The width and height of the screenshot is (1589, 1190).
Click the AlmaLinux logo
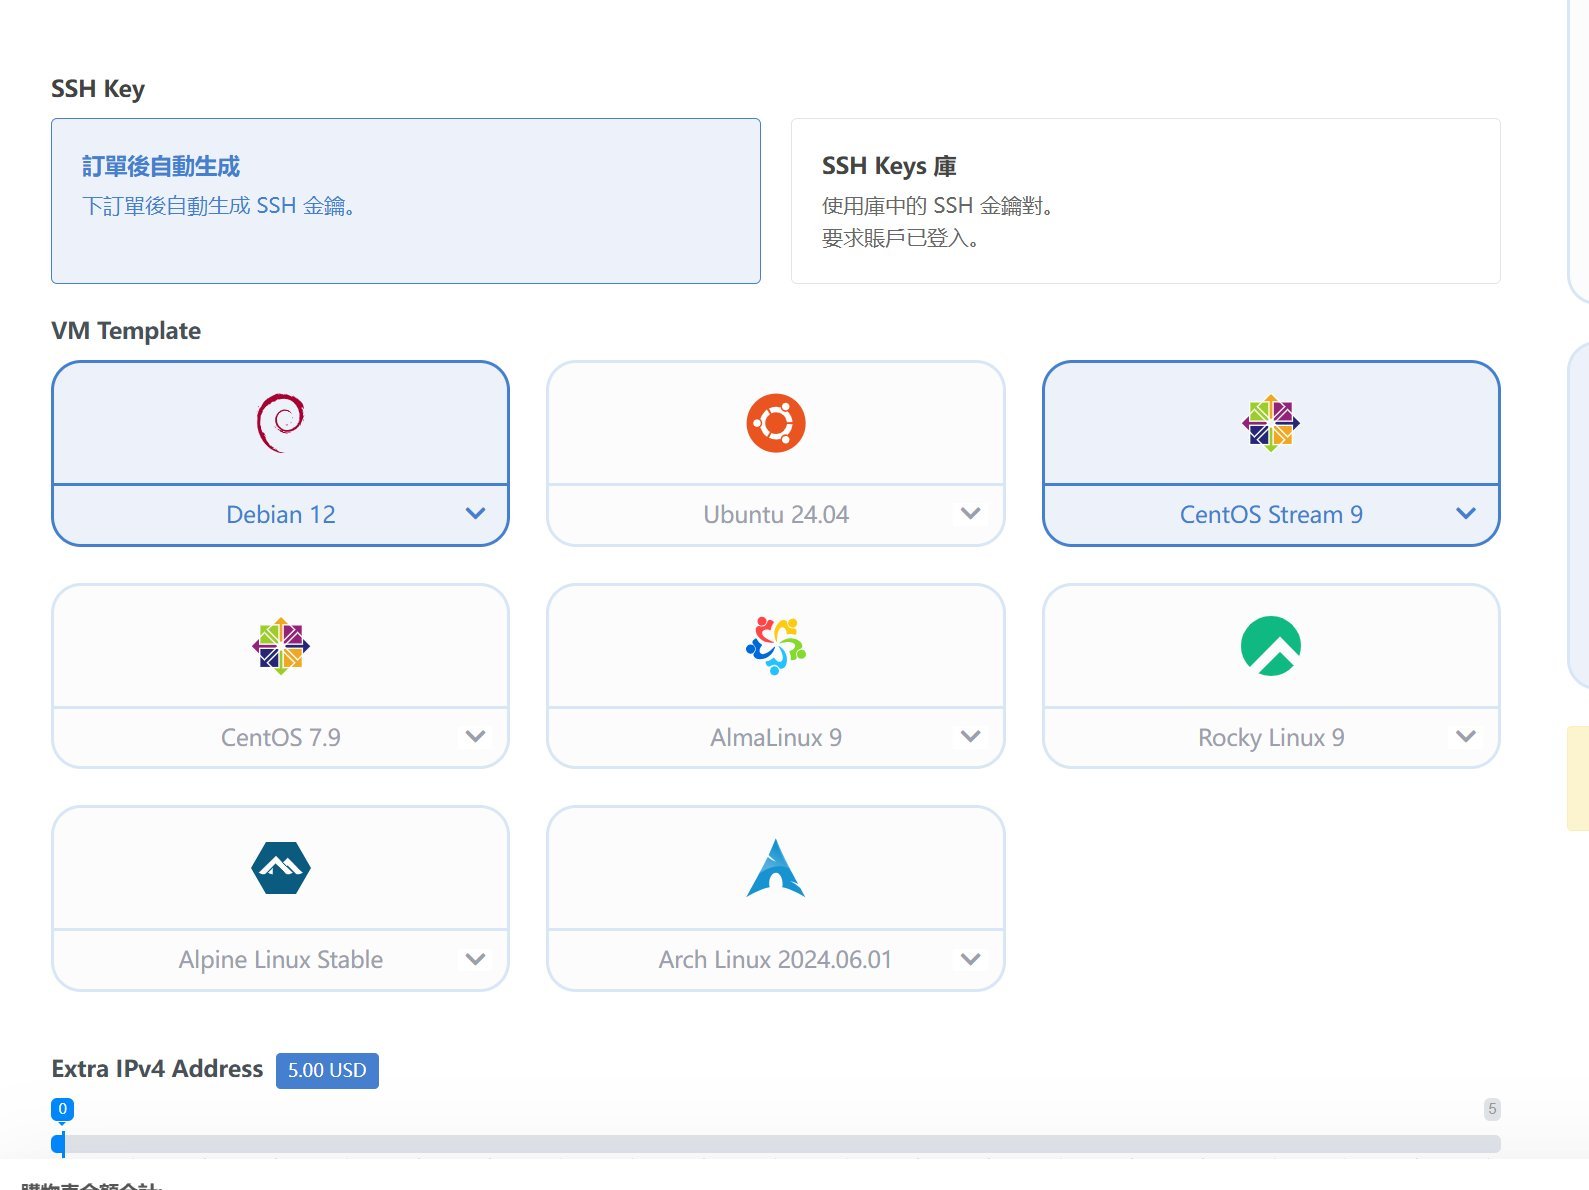point(776,646)
